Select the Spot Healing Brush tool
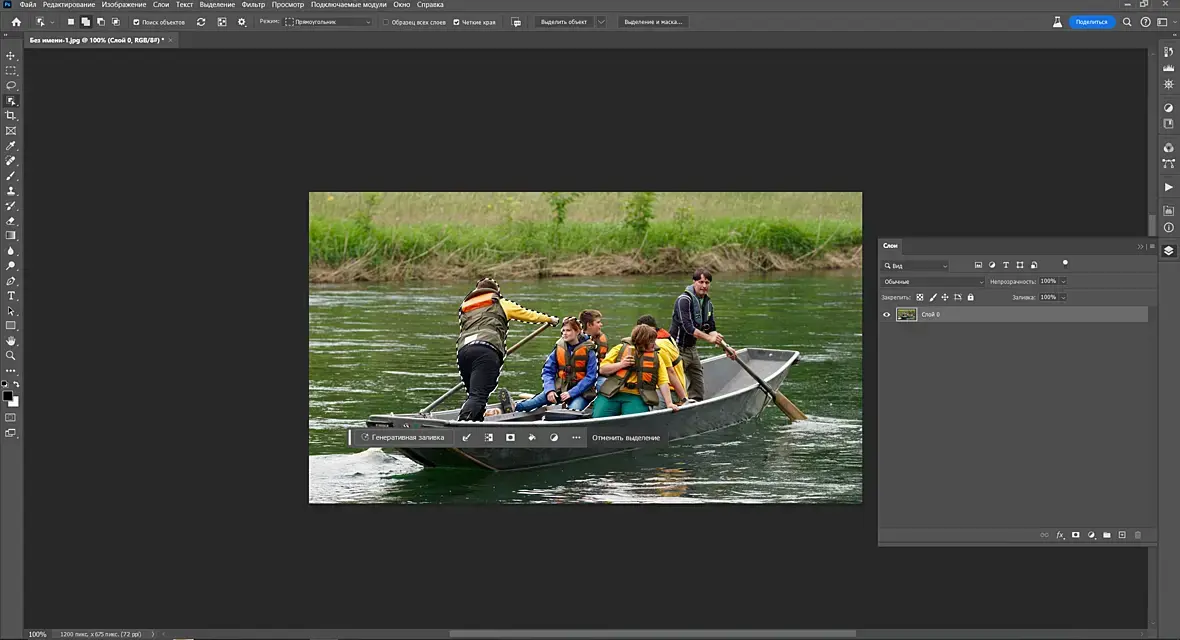This screenshot has height=640, width=1180. [11, 161]
